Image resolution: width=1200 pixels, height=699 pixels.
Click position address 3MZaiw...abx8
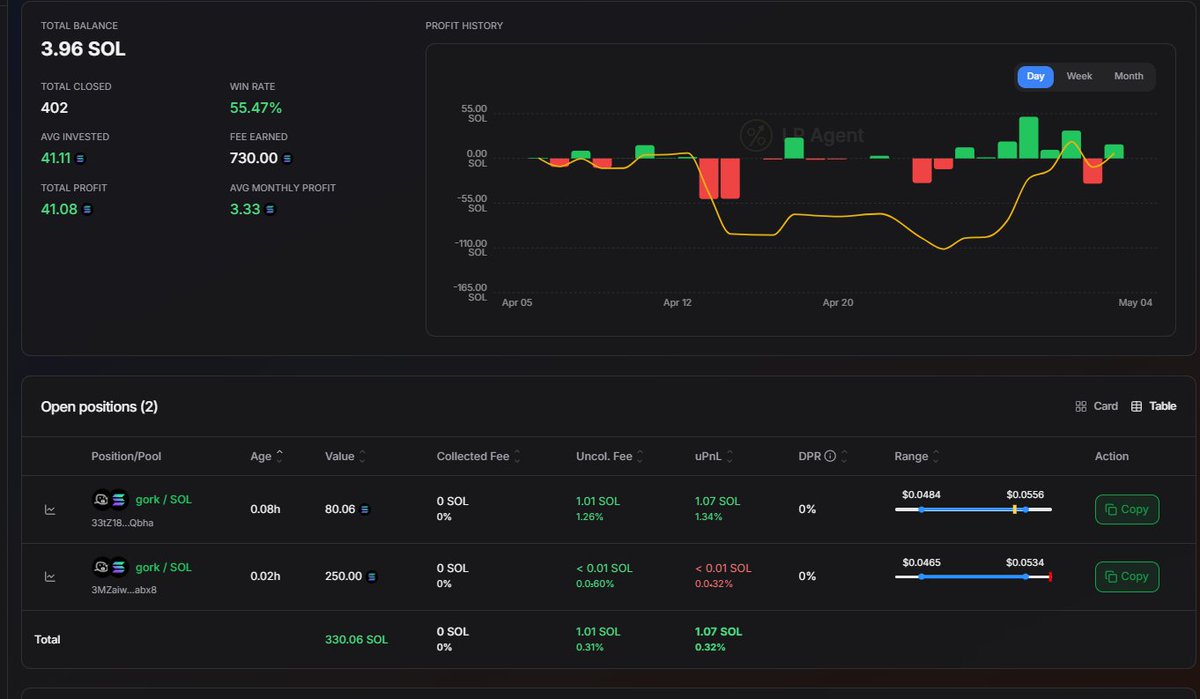click(x=124, y=589)
